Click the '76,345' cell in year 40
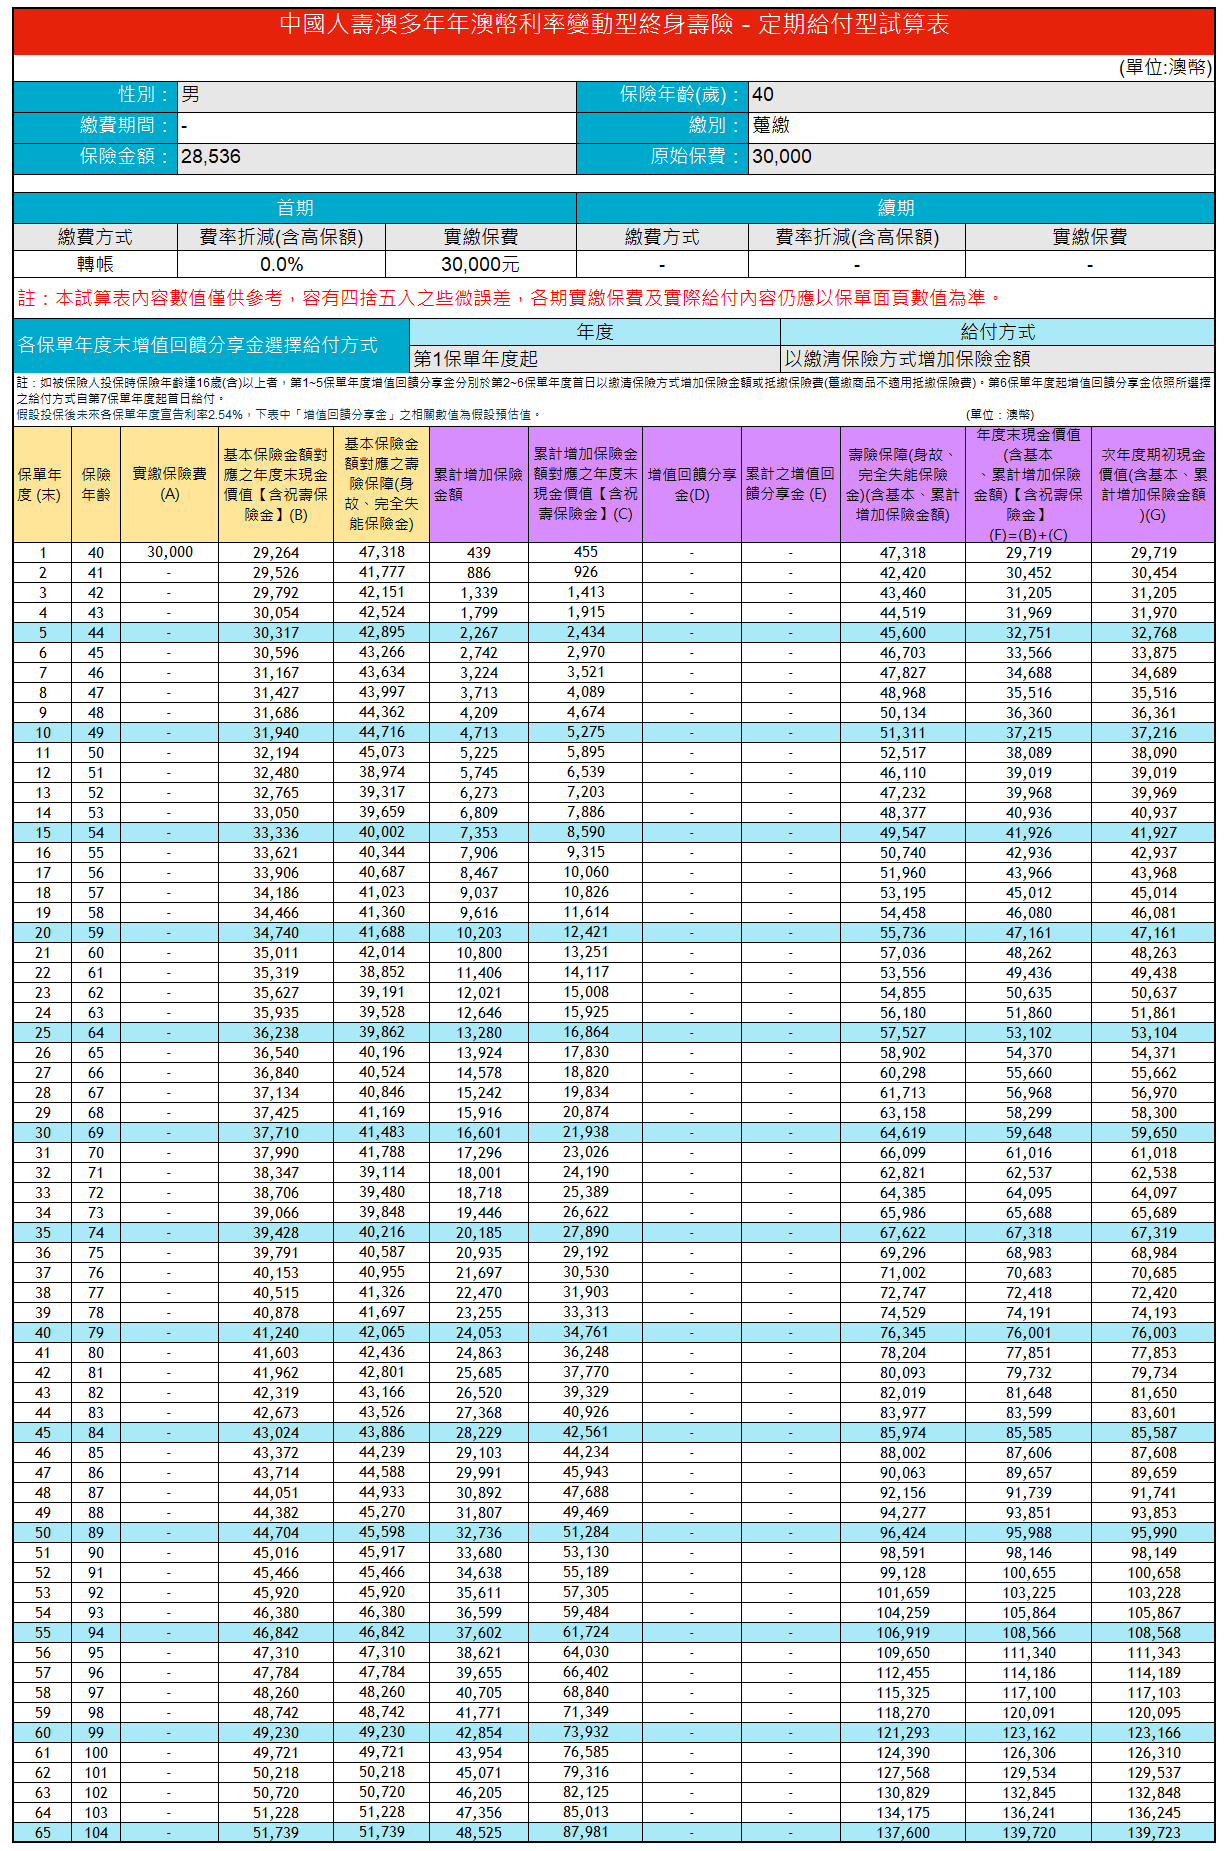Viewport: 1224px width, 1851px height. pos(903,1333)
